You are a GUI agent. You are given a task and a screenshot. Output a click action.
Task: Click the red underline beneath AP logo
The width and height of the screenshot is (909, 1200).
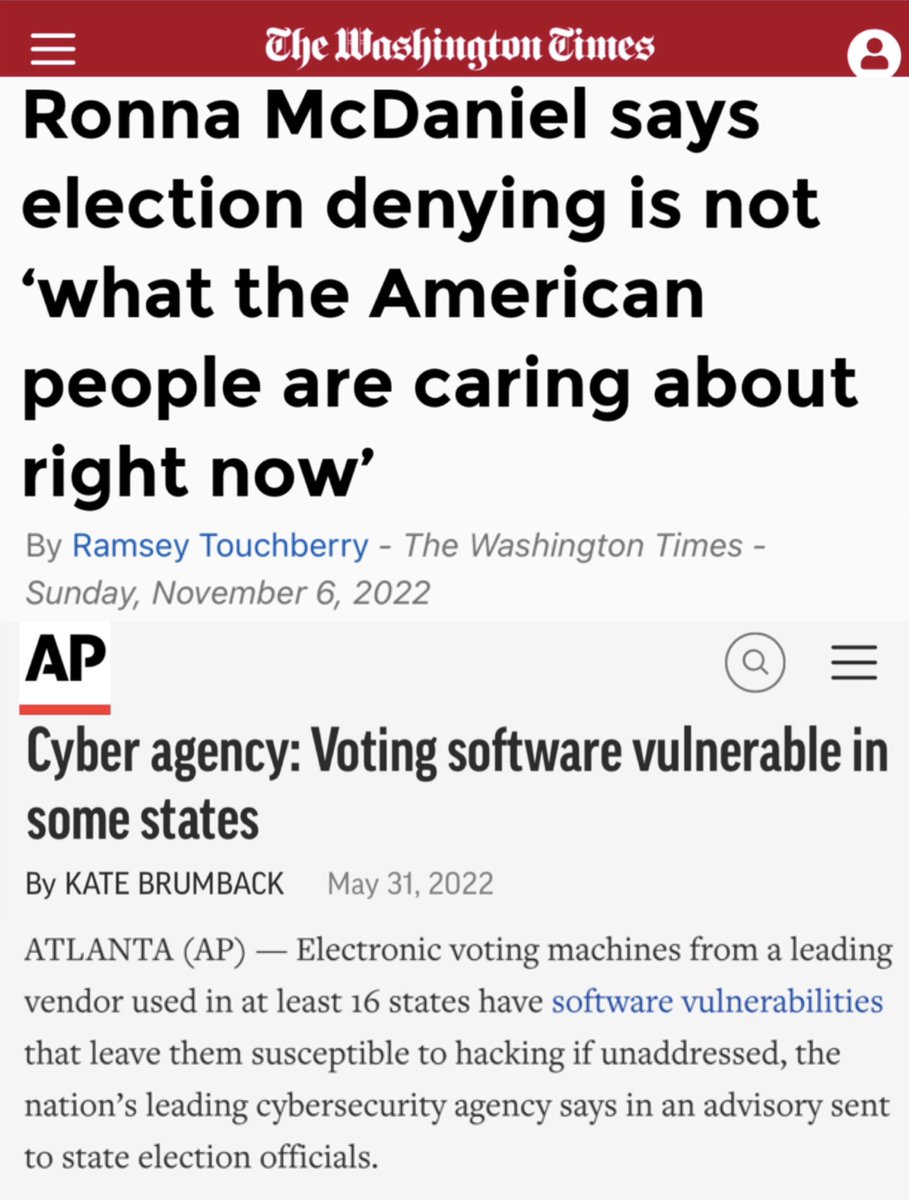[65, 709]
